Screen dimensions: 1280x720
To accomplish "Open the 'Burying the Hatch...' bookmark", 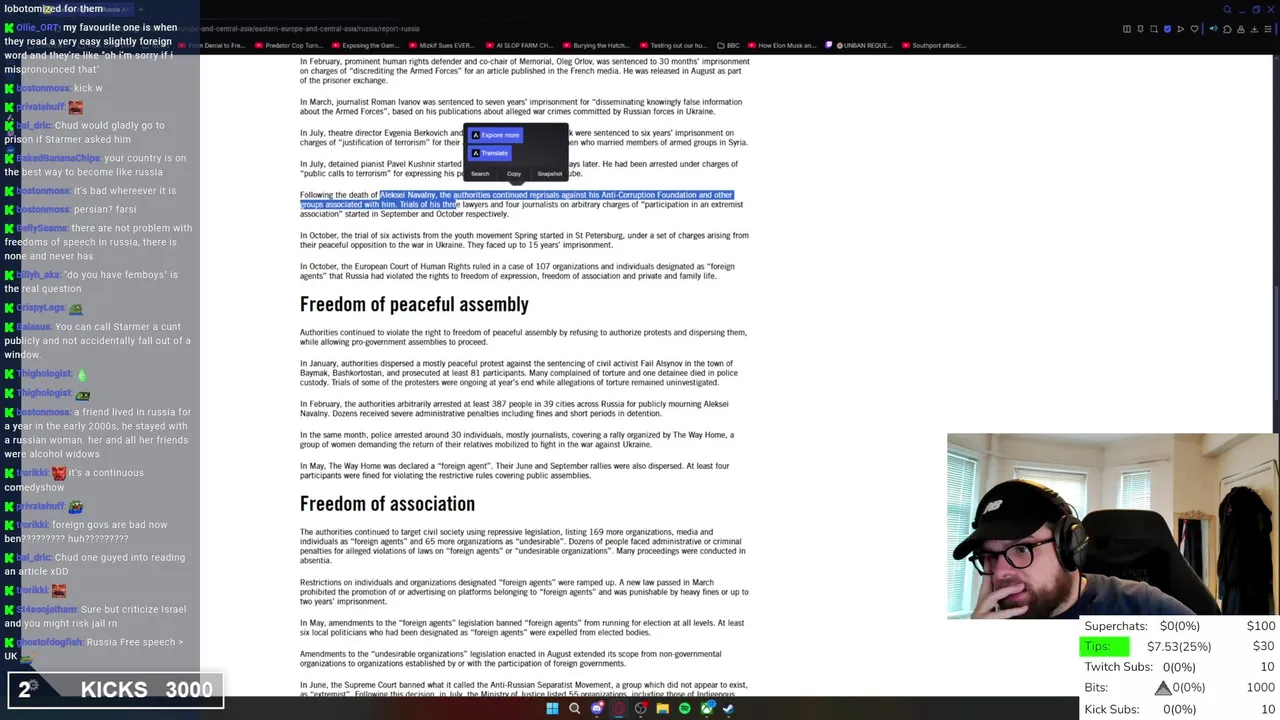I will pyautogui.click(x=598, y=46).
